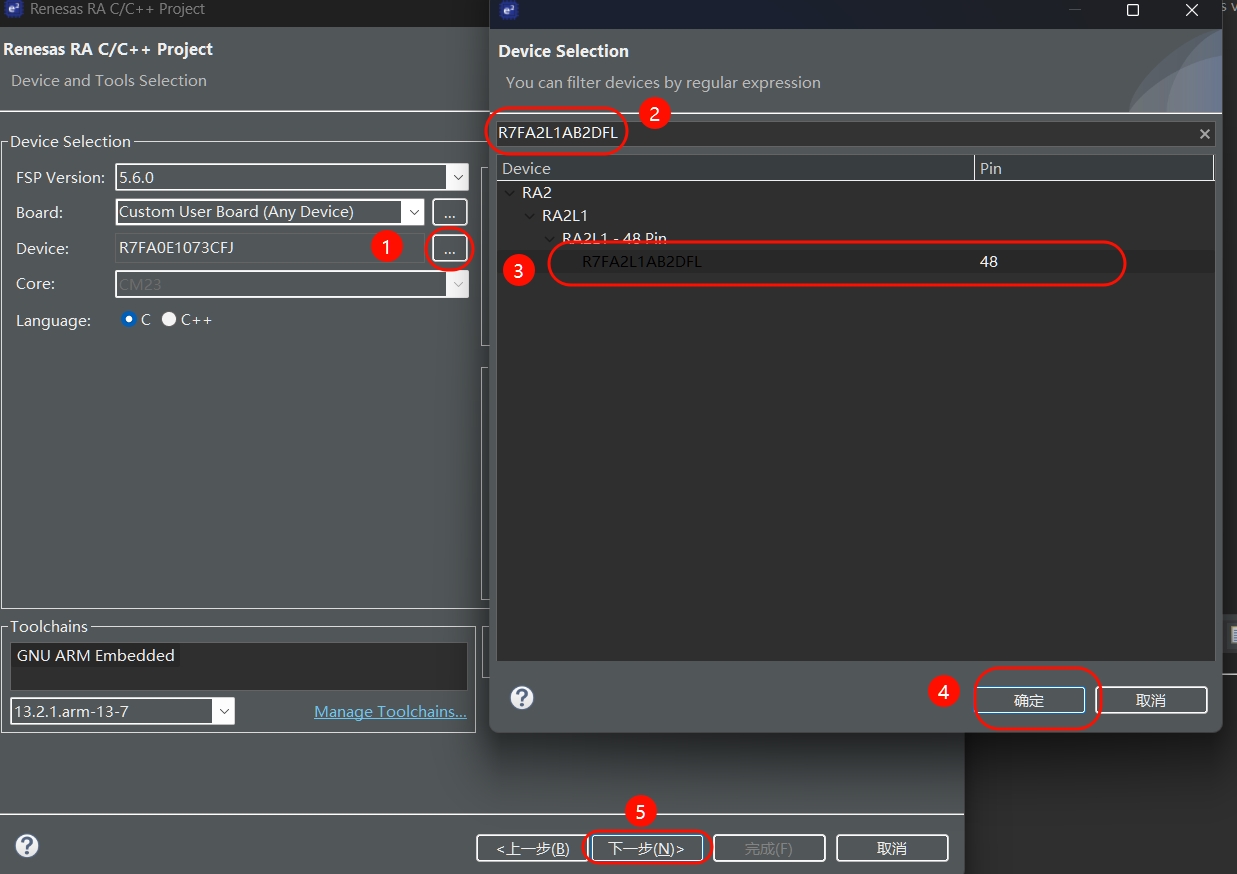Collapse the RA2L1 - 48 Pin node
1237x874 pixels.
[x=550, y=239]
